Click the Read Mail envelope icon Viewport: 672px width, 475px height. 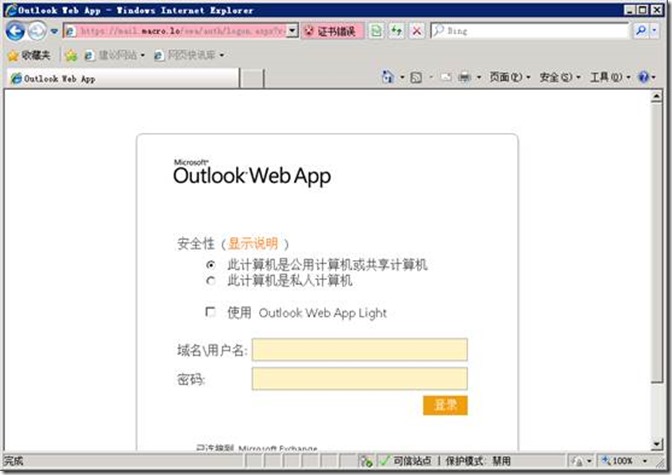click(x=446, y=78)
